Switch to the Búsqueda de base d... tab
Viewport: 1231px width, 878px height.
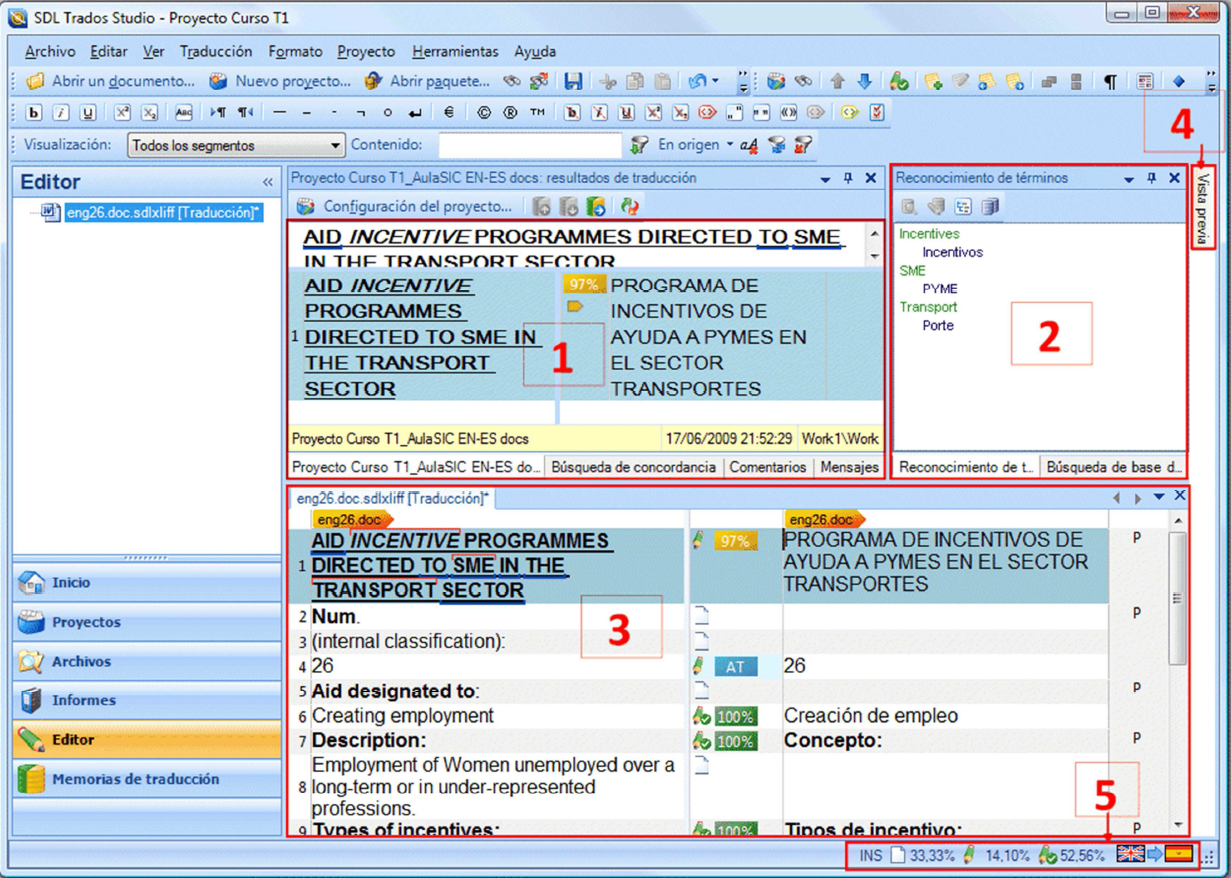[x=1114, y=467]
